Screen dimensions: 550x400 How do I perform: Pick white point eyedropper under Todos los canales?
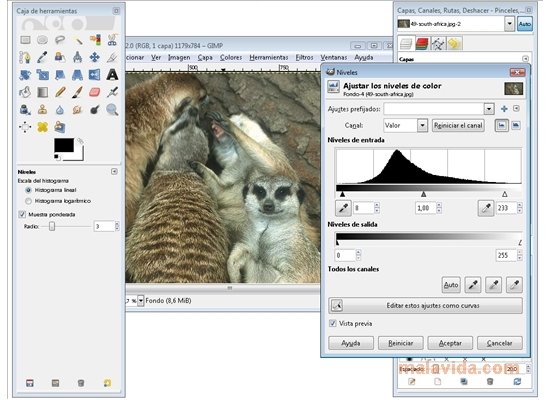pyautogui.click(x=514, y=285)
